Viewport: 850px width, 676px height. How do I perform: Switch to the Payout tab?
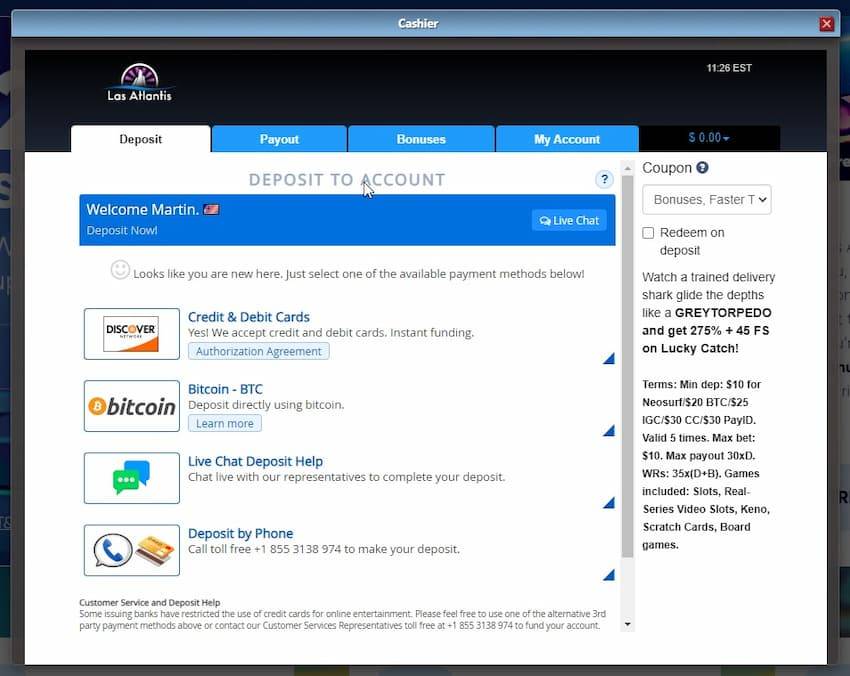(x=279, y=139)
